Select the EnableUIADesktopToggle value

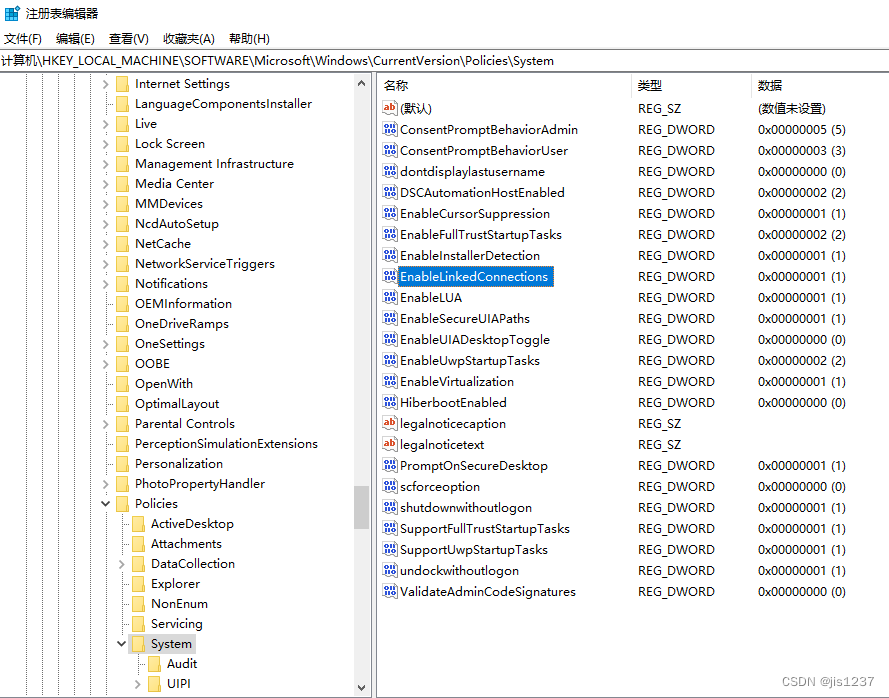click(x=475, y=339)
